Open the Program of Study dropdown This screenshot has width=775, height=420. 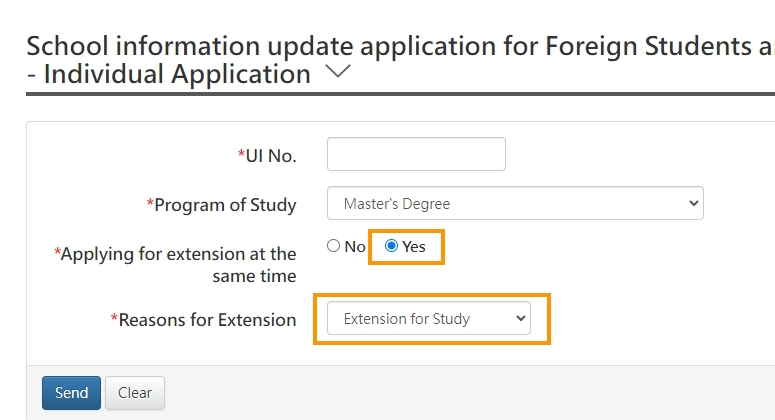pyautogui.click(x=515, y=203)
